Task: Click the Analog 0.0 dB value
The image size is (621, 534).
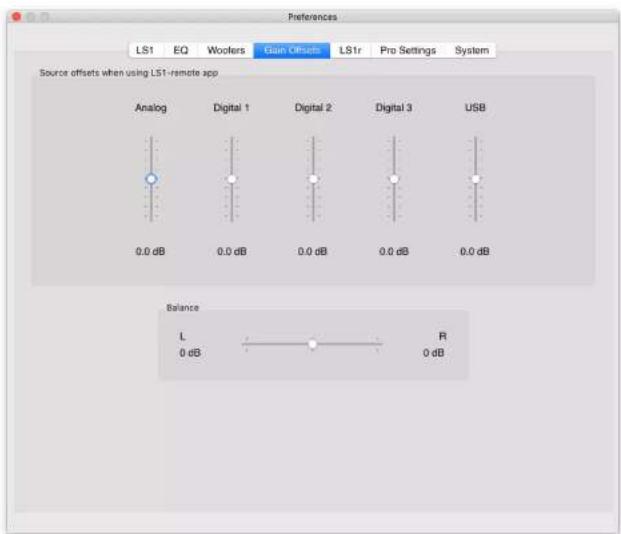Action: point(150,251)
